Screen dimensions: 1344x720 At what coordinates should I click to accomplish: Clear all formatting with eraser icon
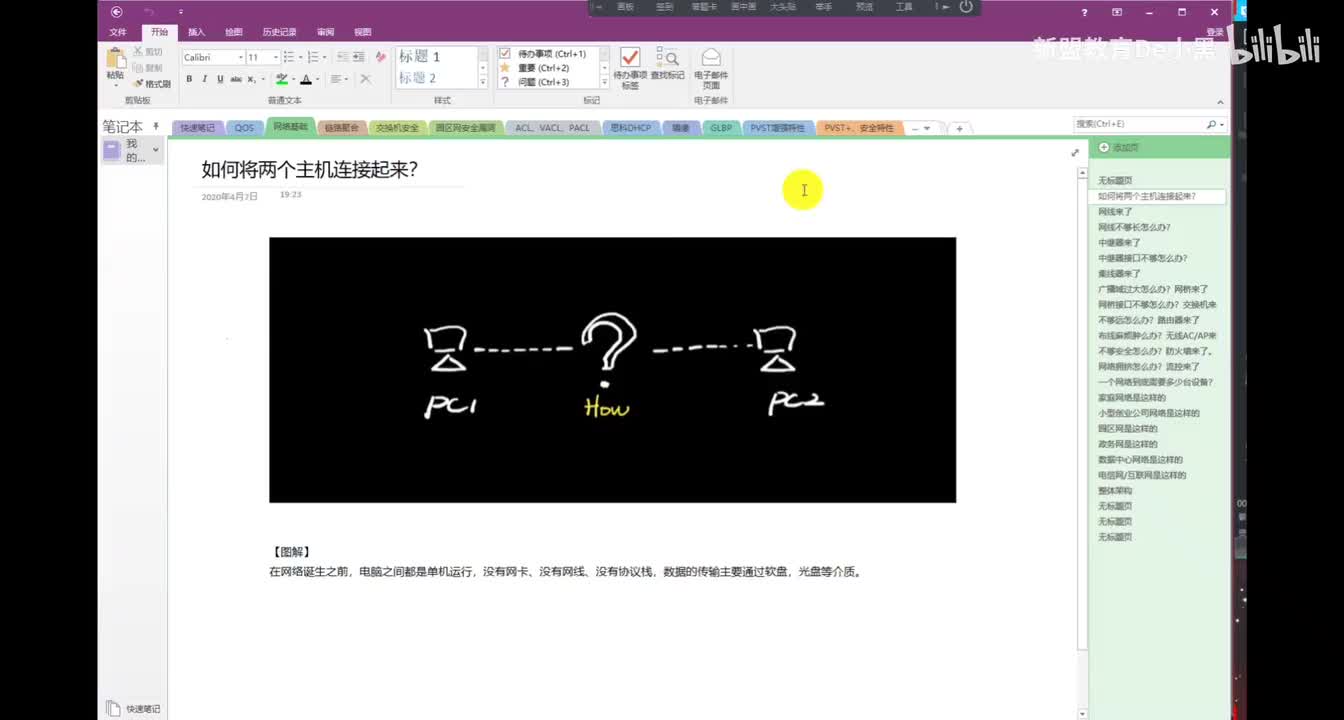[380, 57]
